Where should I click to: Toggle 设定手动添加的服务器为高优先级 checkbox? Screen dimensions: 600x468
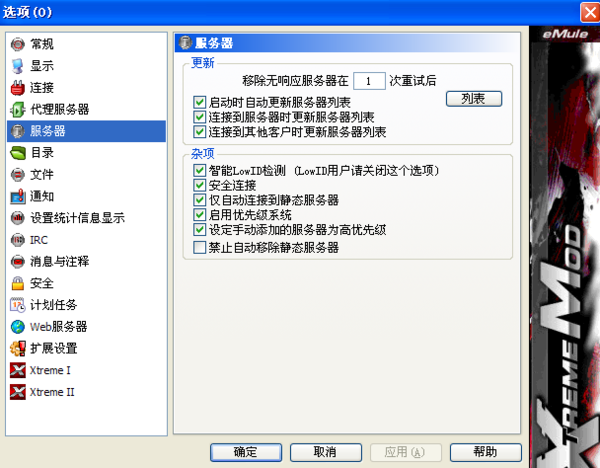point(199,230)
